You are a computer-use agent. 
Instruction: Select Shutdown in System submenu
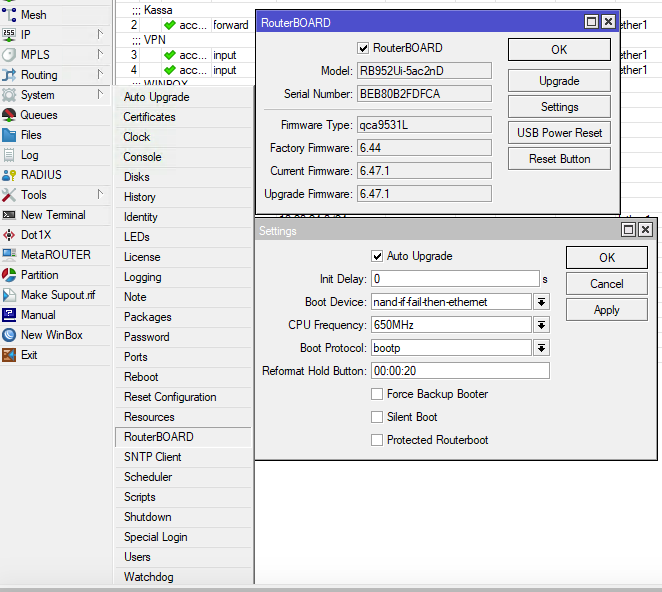183,517
